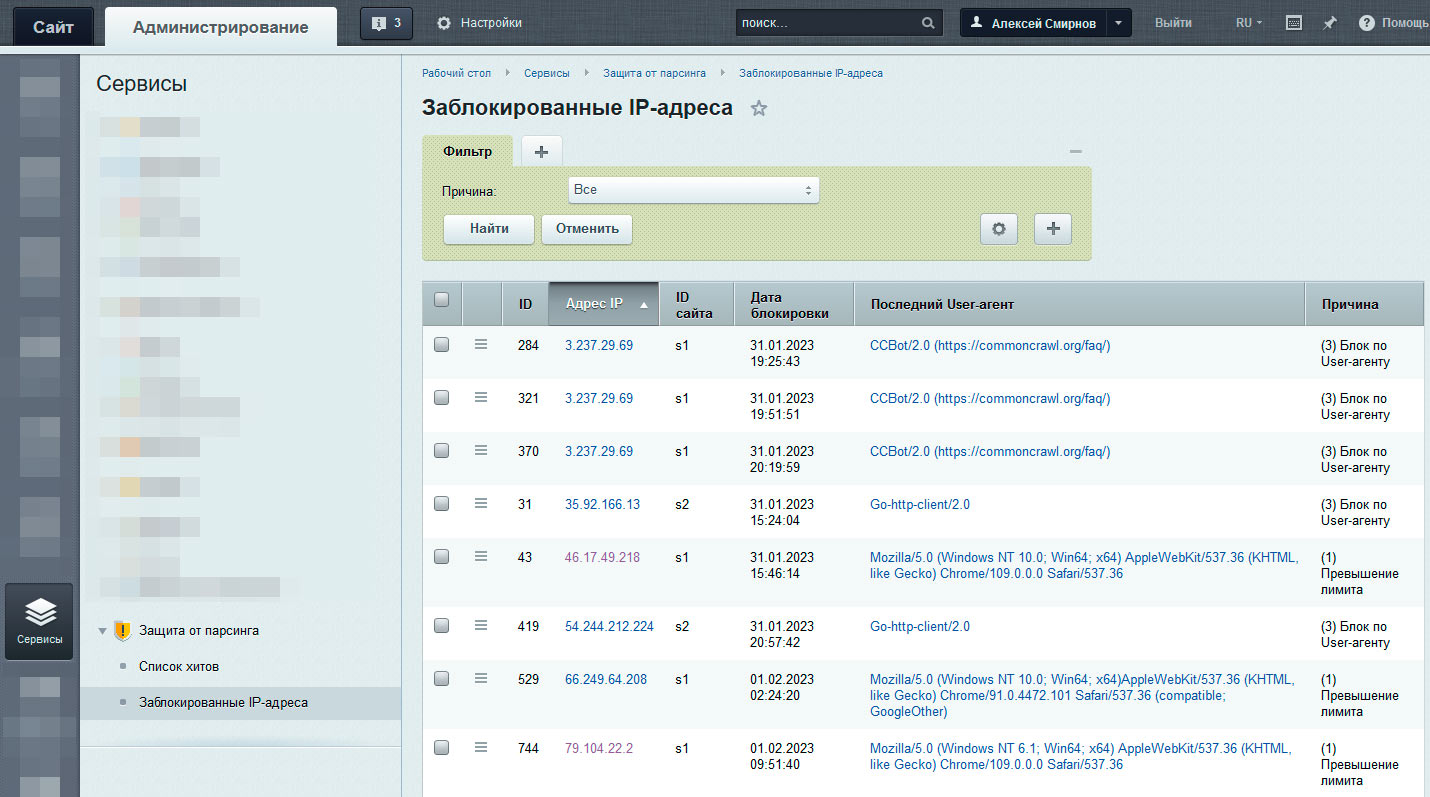Image resolution: width=1430 pixels, height=797 pixels.
Task: Open the filter settings gear button
Action: click(998, 229)
